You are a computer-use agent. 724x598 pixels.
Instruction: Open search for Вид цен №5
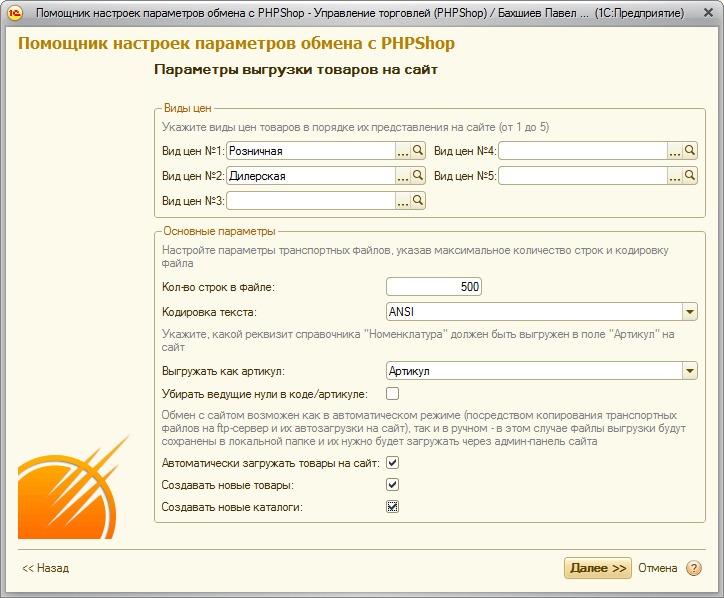690,175
